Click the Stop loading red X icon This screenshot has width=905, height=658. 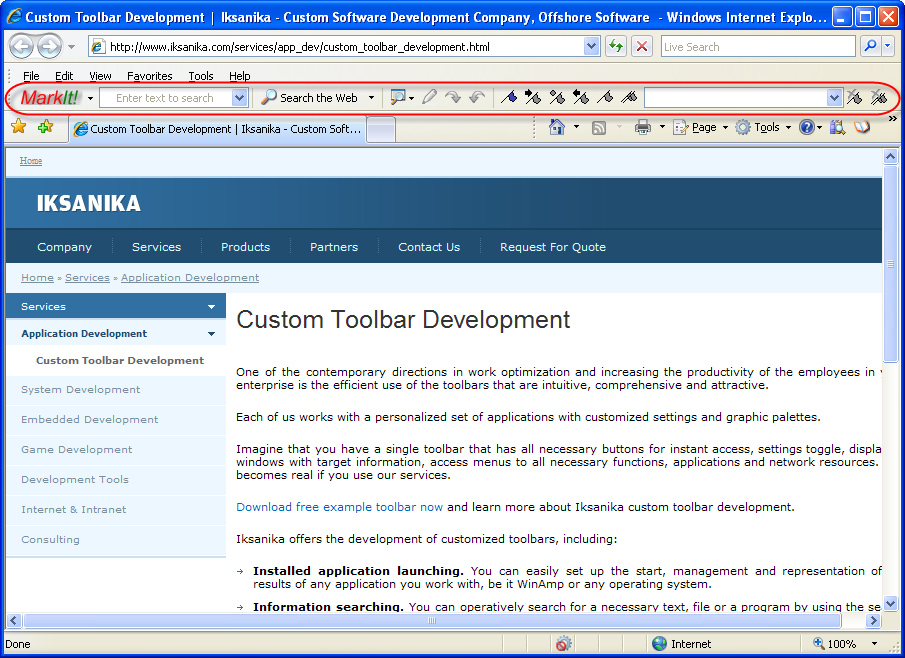point(642,47)
